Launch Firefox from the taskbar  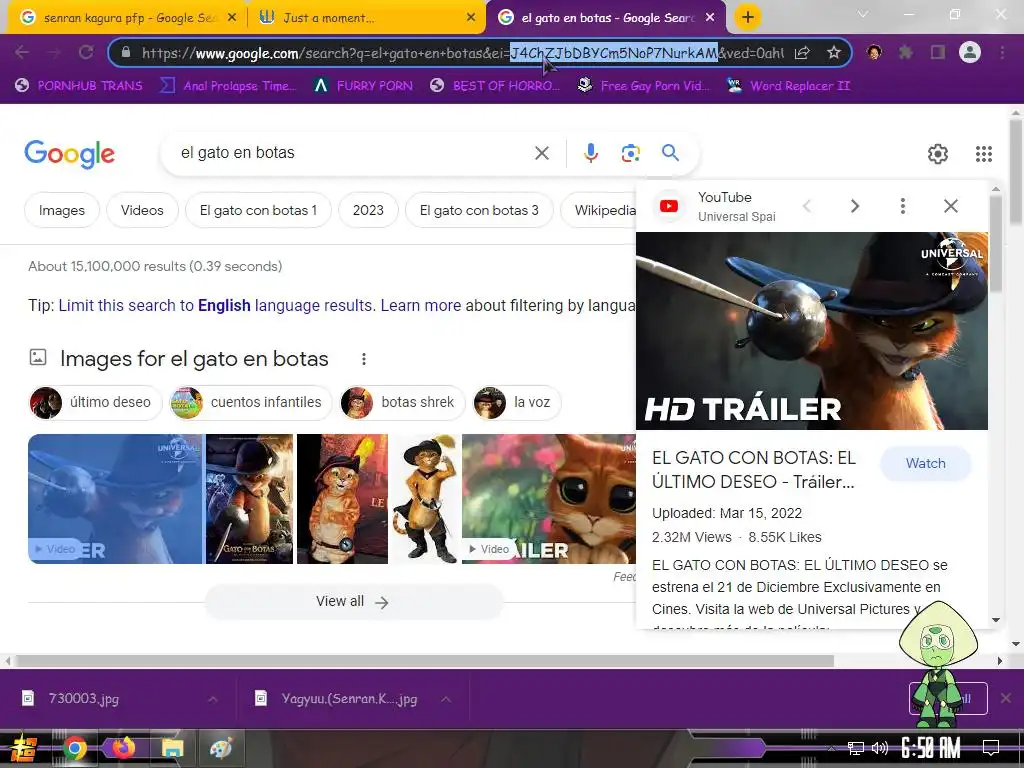click(123, 748)
